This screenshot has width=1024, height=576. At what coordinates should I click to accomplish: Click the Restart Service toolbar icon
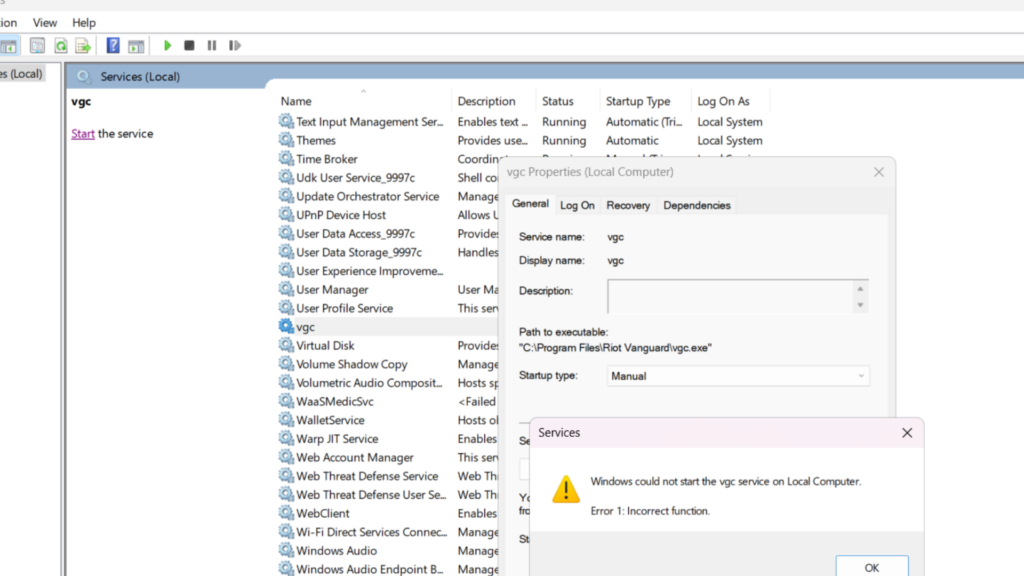tap(235, 46)
